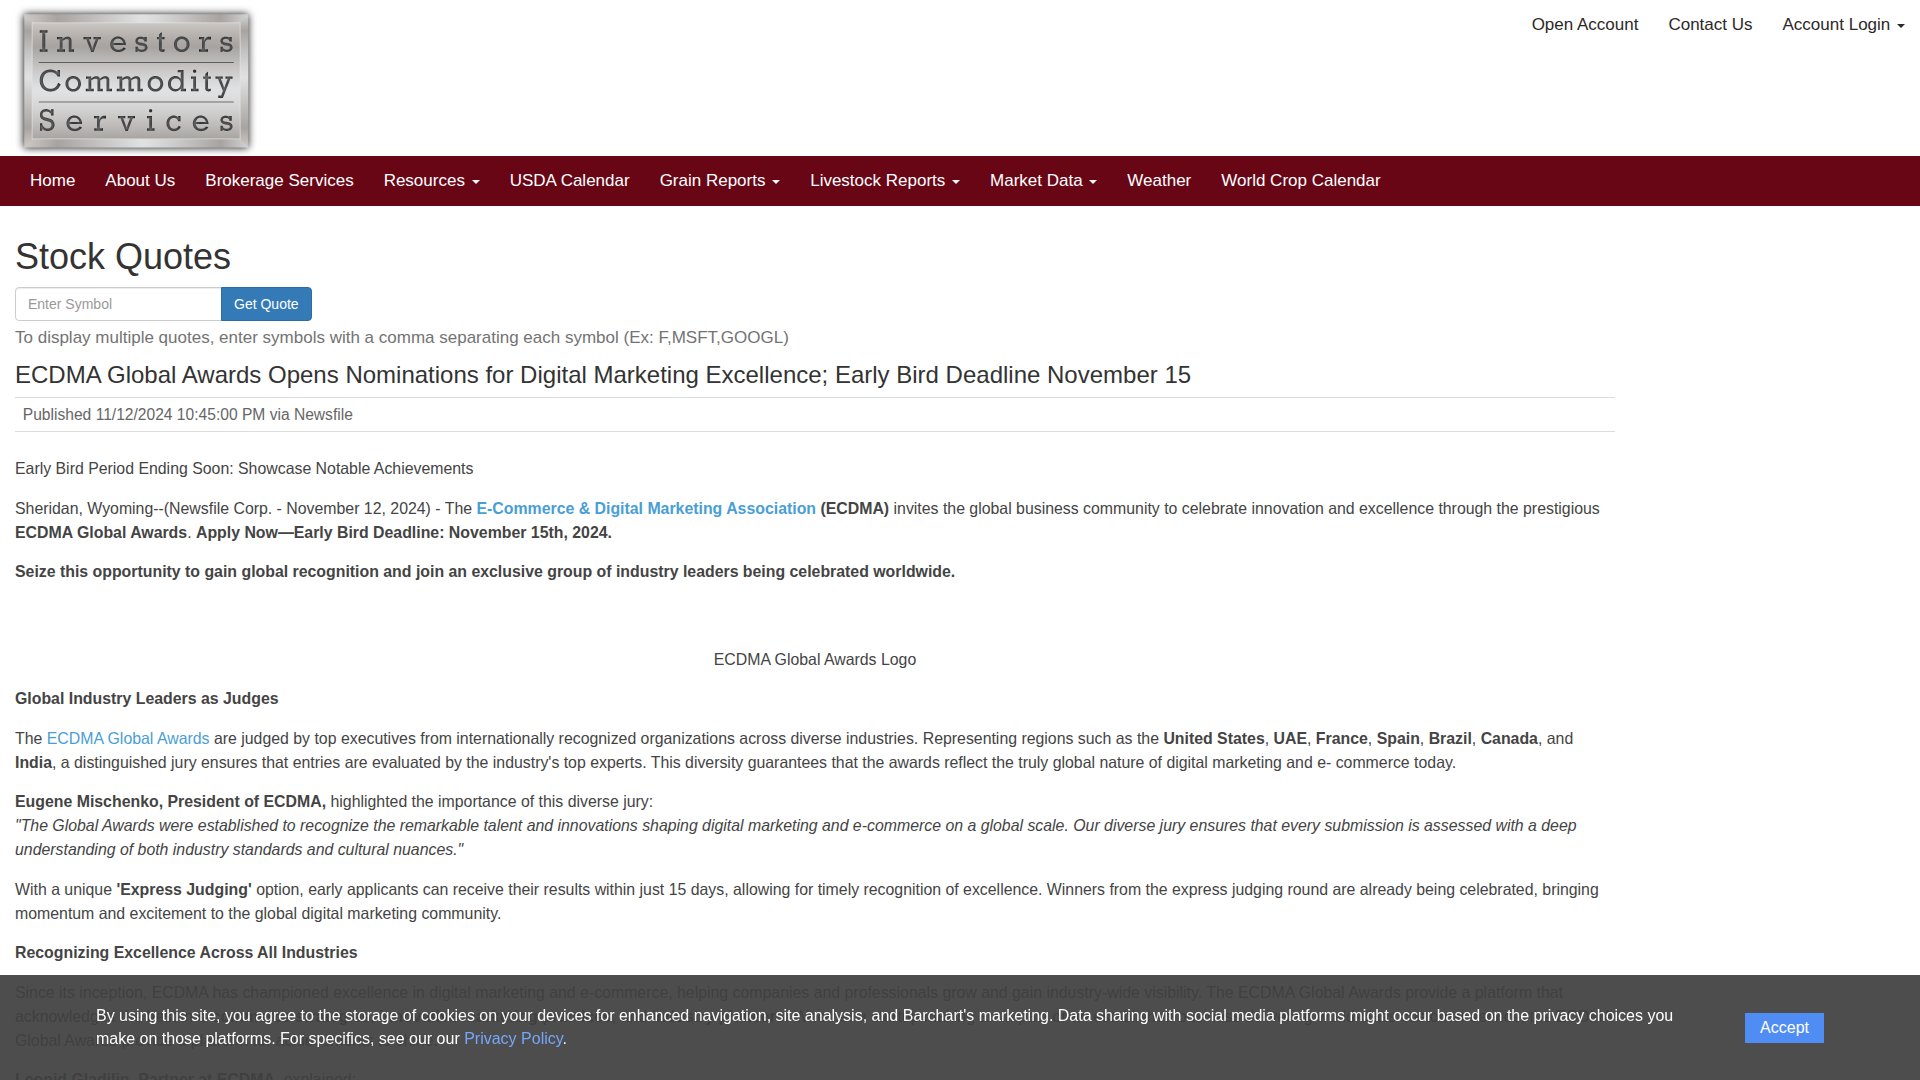1920x1080 pixels.
Task: Click the Investors Commodity Services logo
Action: pos(136,80)
